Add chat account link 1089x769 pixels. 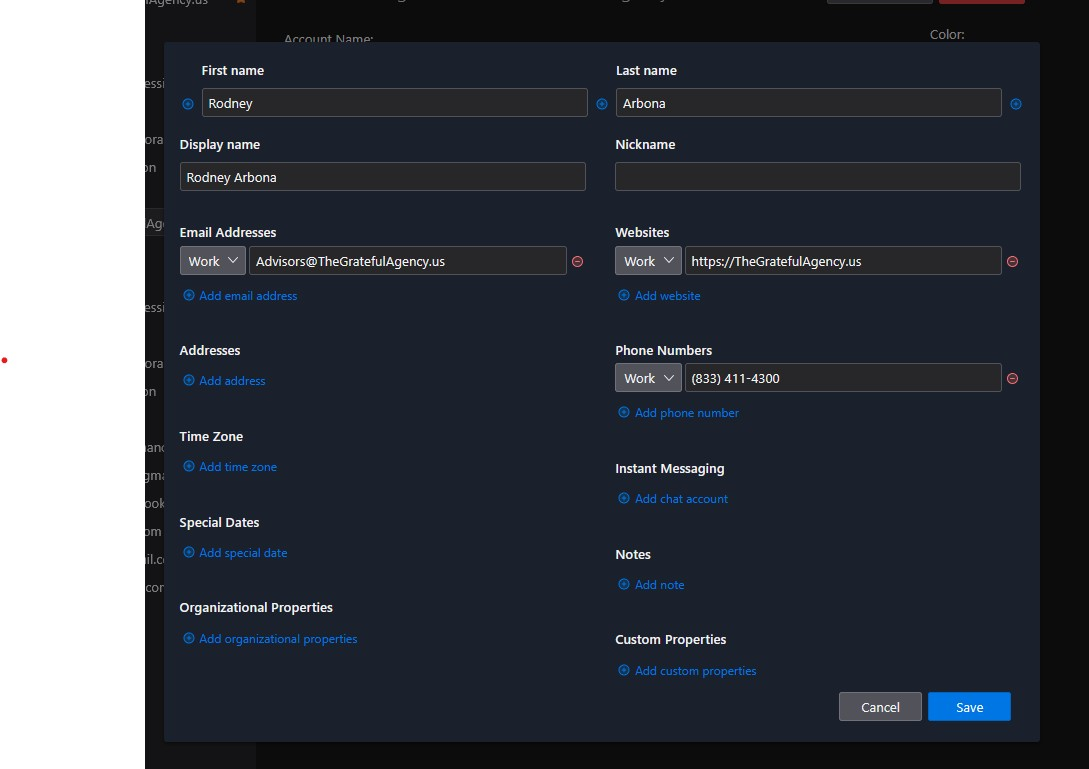(673, 499)
